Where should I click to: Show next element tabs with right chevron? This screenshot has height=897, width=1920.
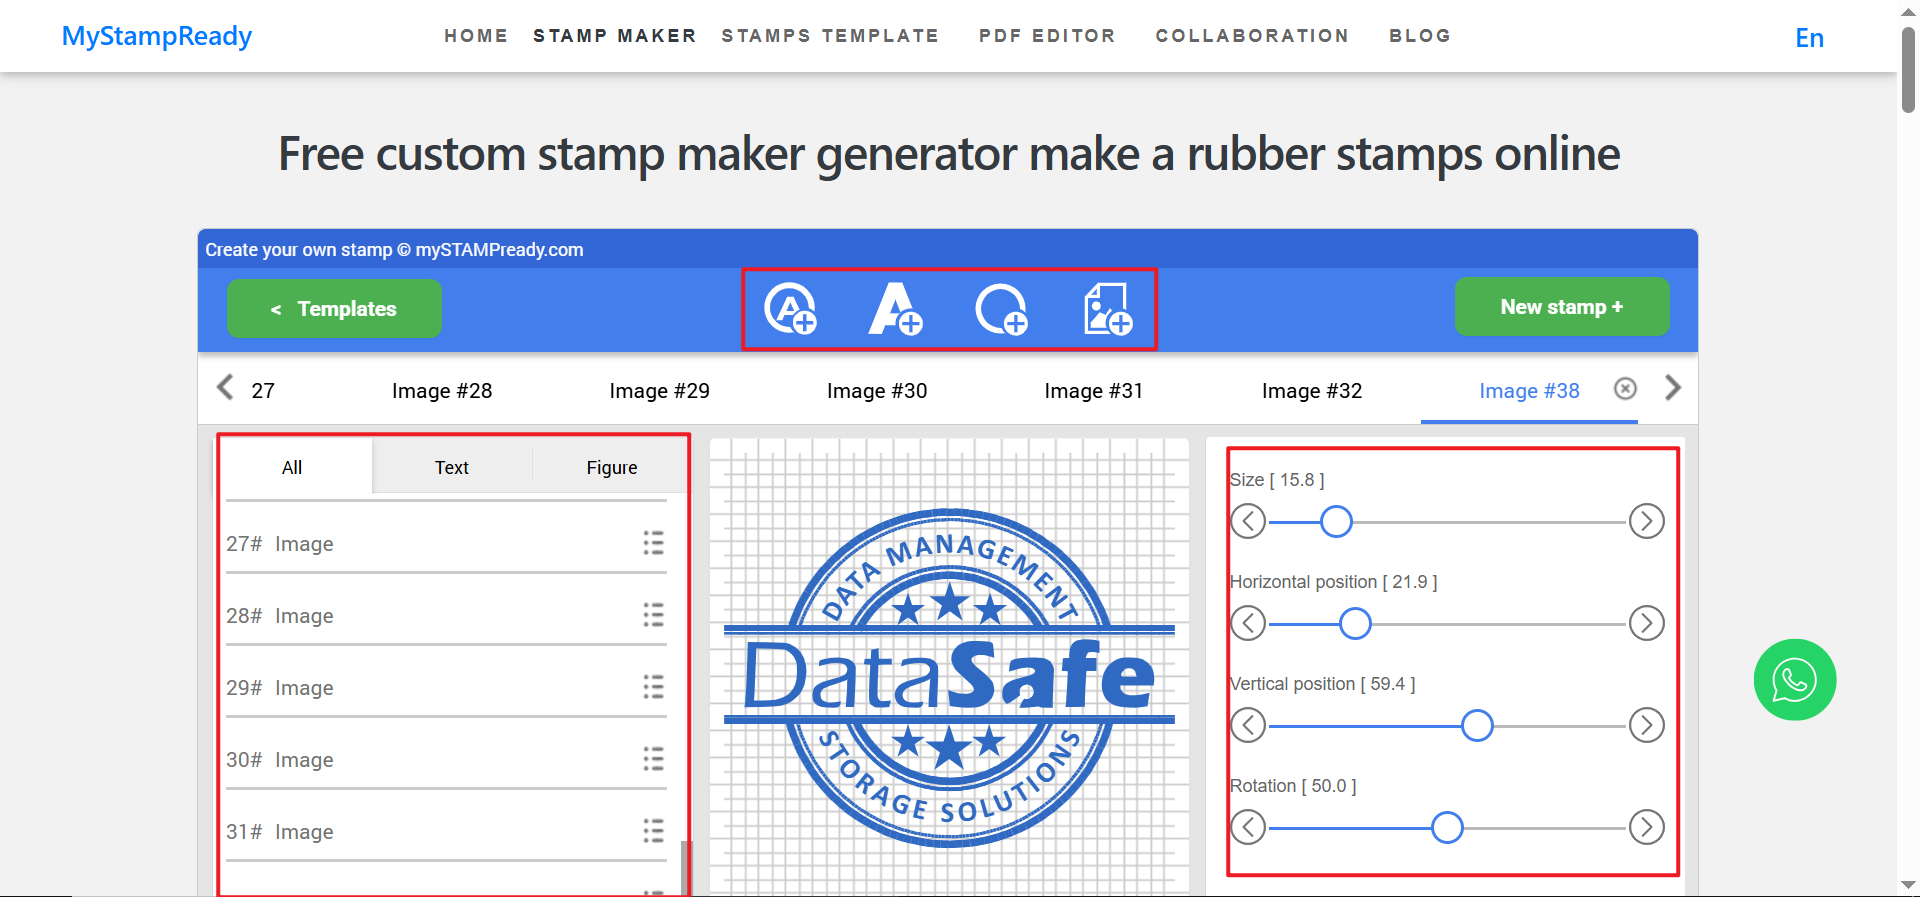[x=1673, y=387]
